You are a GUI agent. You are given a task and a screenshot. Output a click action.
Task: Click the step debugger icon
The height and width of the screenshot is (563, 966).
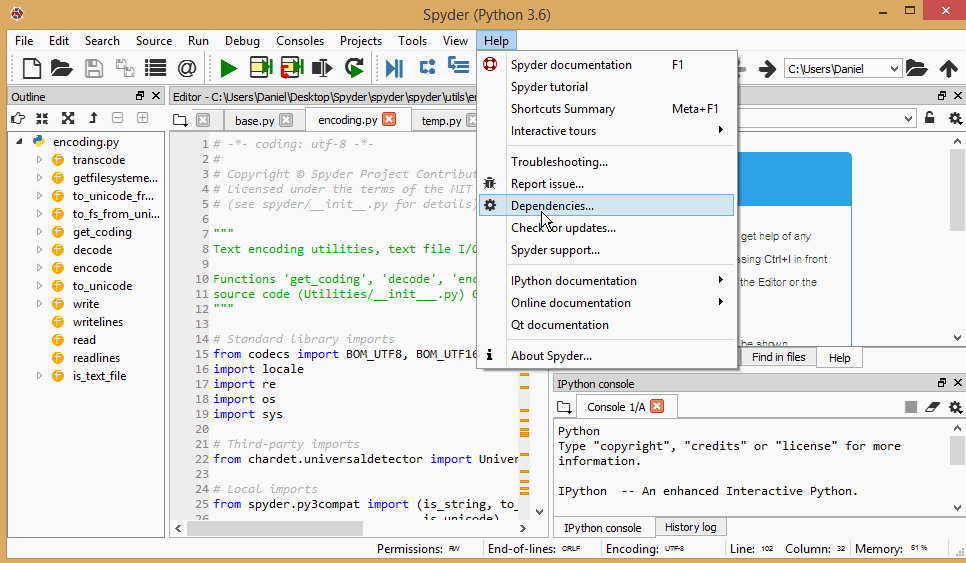coord(428,67)
